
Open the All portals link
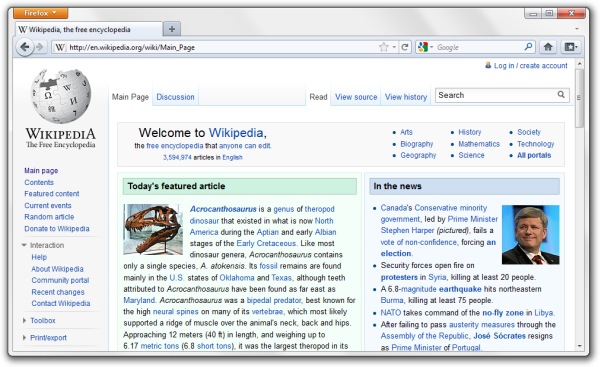coord(534,155)
